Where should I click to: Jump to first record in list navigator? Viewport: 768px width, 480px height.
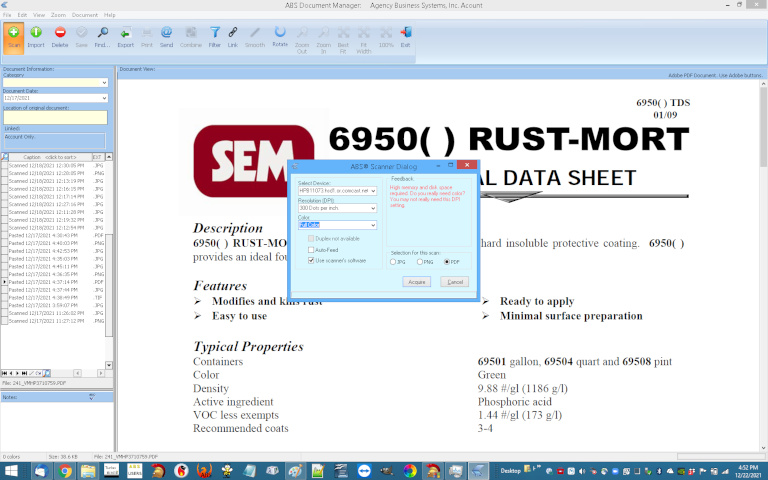pos(4,373)
